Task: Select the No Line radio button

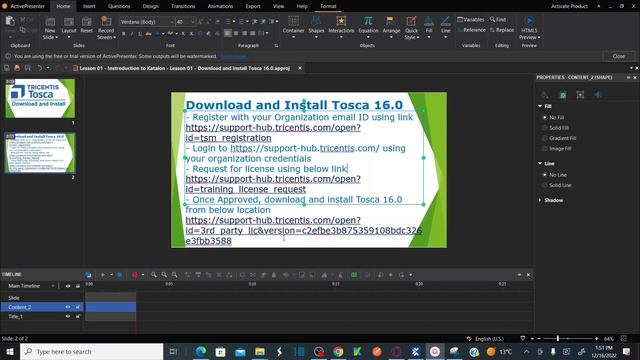Action: [x=544, y=175]
